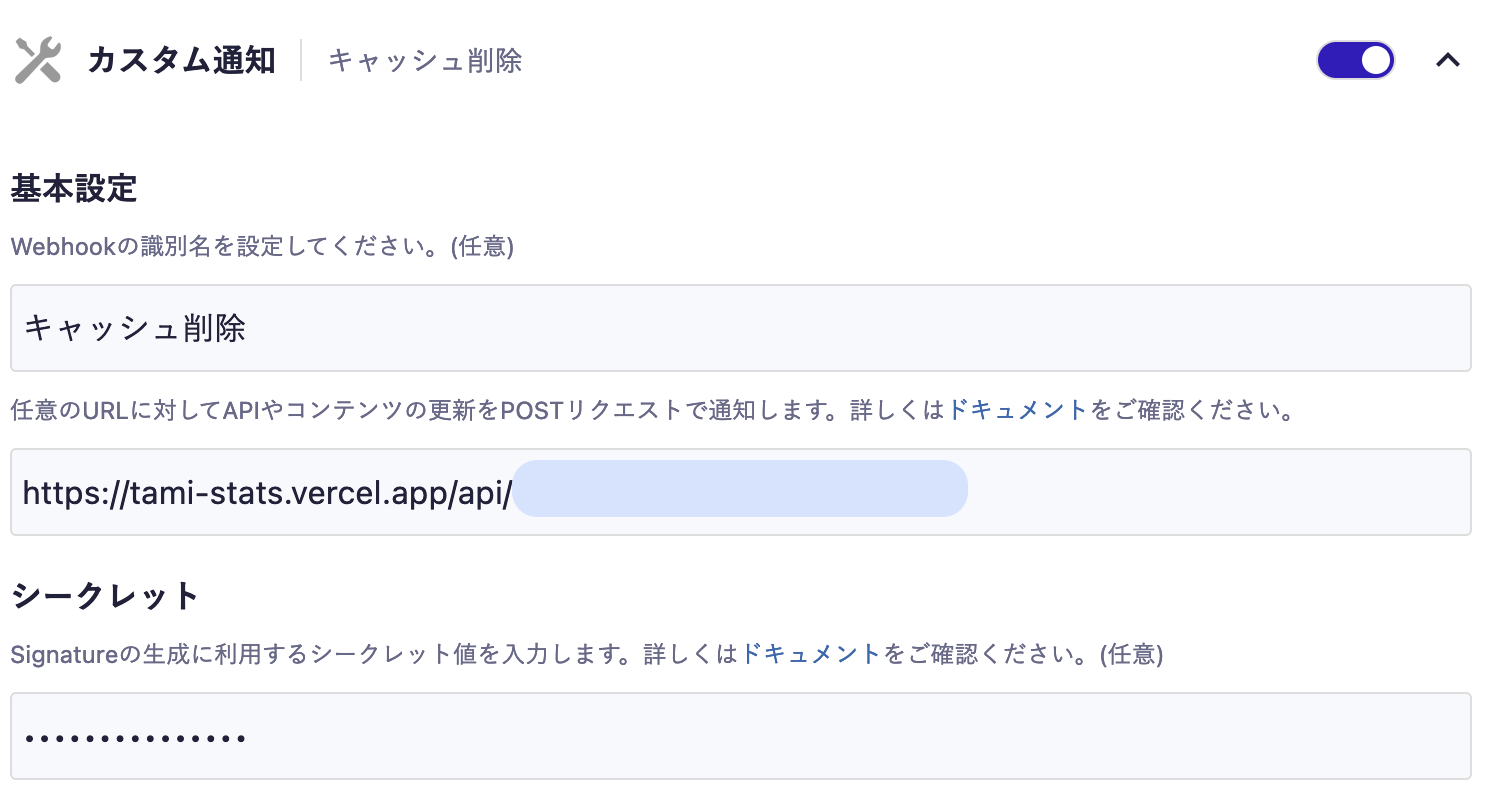Click the シークレット section heading
The image size is (1504, 796).
105,596
